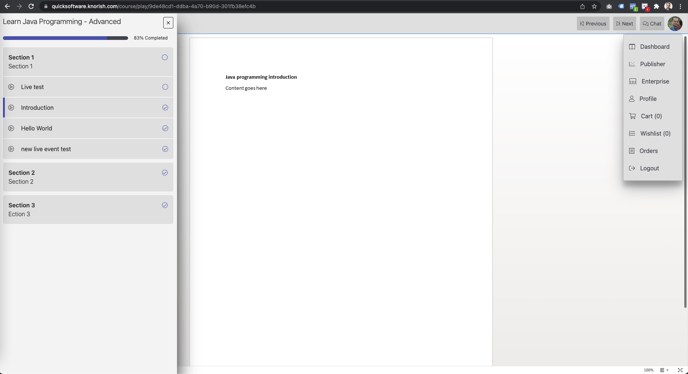Toggle Introduction completion checkmark

click(x=165, y=108)
